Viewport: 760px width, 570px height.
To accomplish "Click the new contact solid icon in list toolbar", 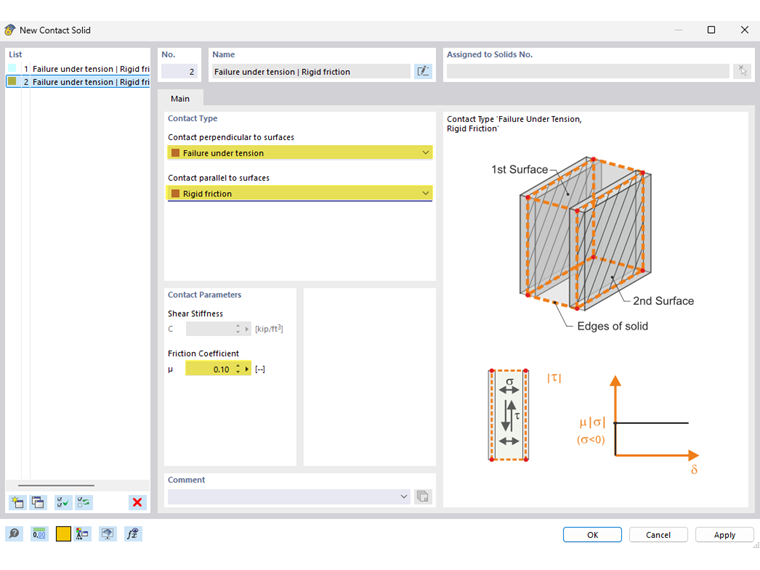I will [17, 502].
